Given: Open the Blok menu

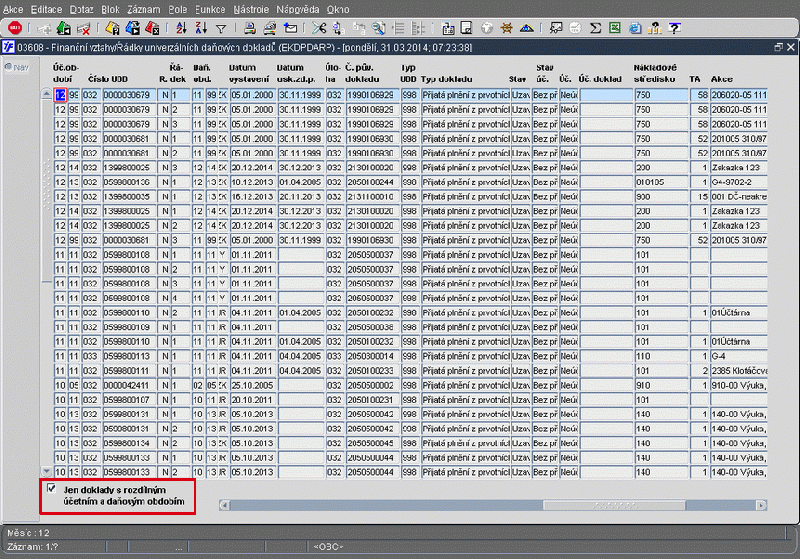Looking at the screenshot, I should 110,9.
